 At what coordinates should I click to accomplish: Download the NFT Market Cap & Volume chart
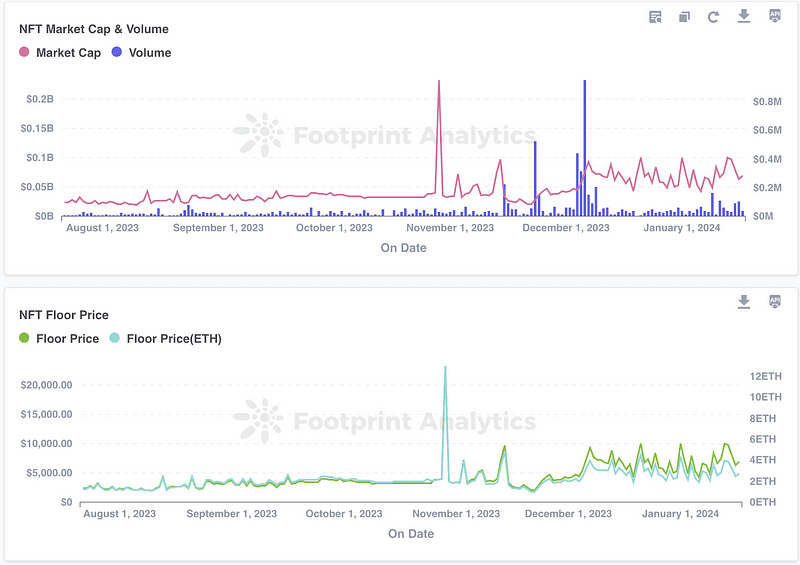pyautogui.click(x=744, y=16)
